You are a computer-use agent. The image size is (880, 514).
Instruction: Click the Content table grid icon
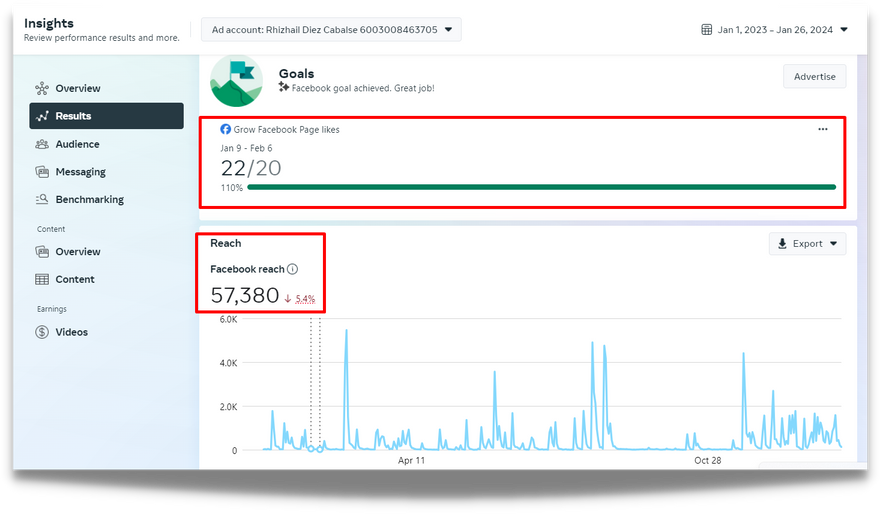point(42,279)
